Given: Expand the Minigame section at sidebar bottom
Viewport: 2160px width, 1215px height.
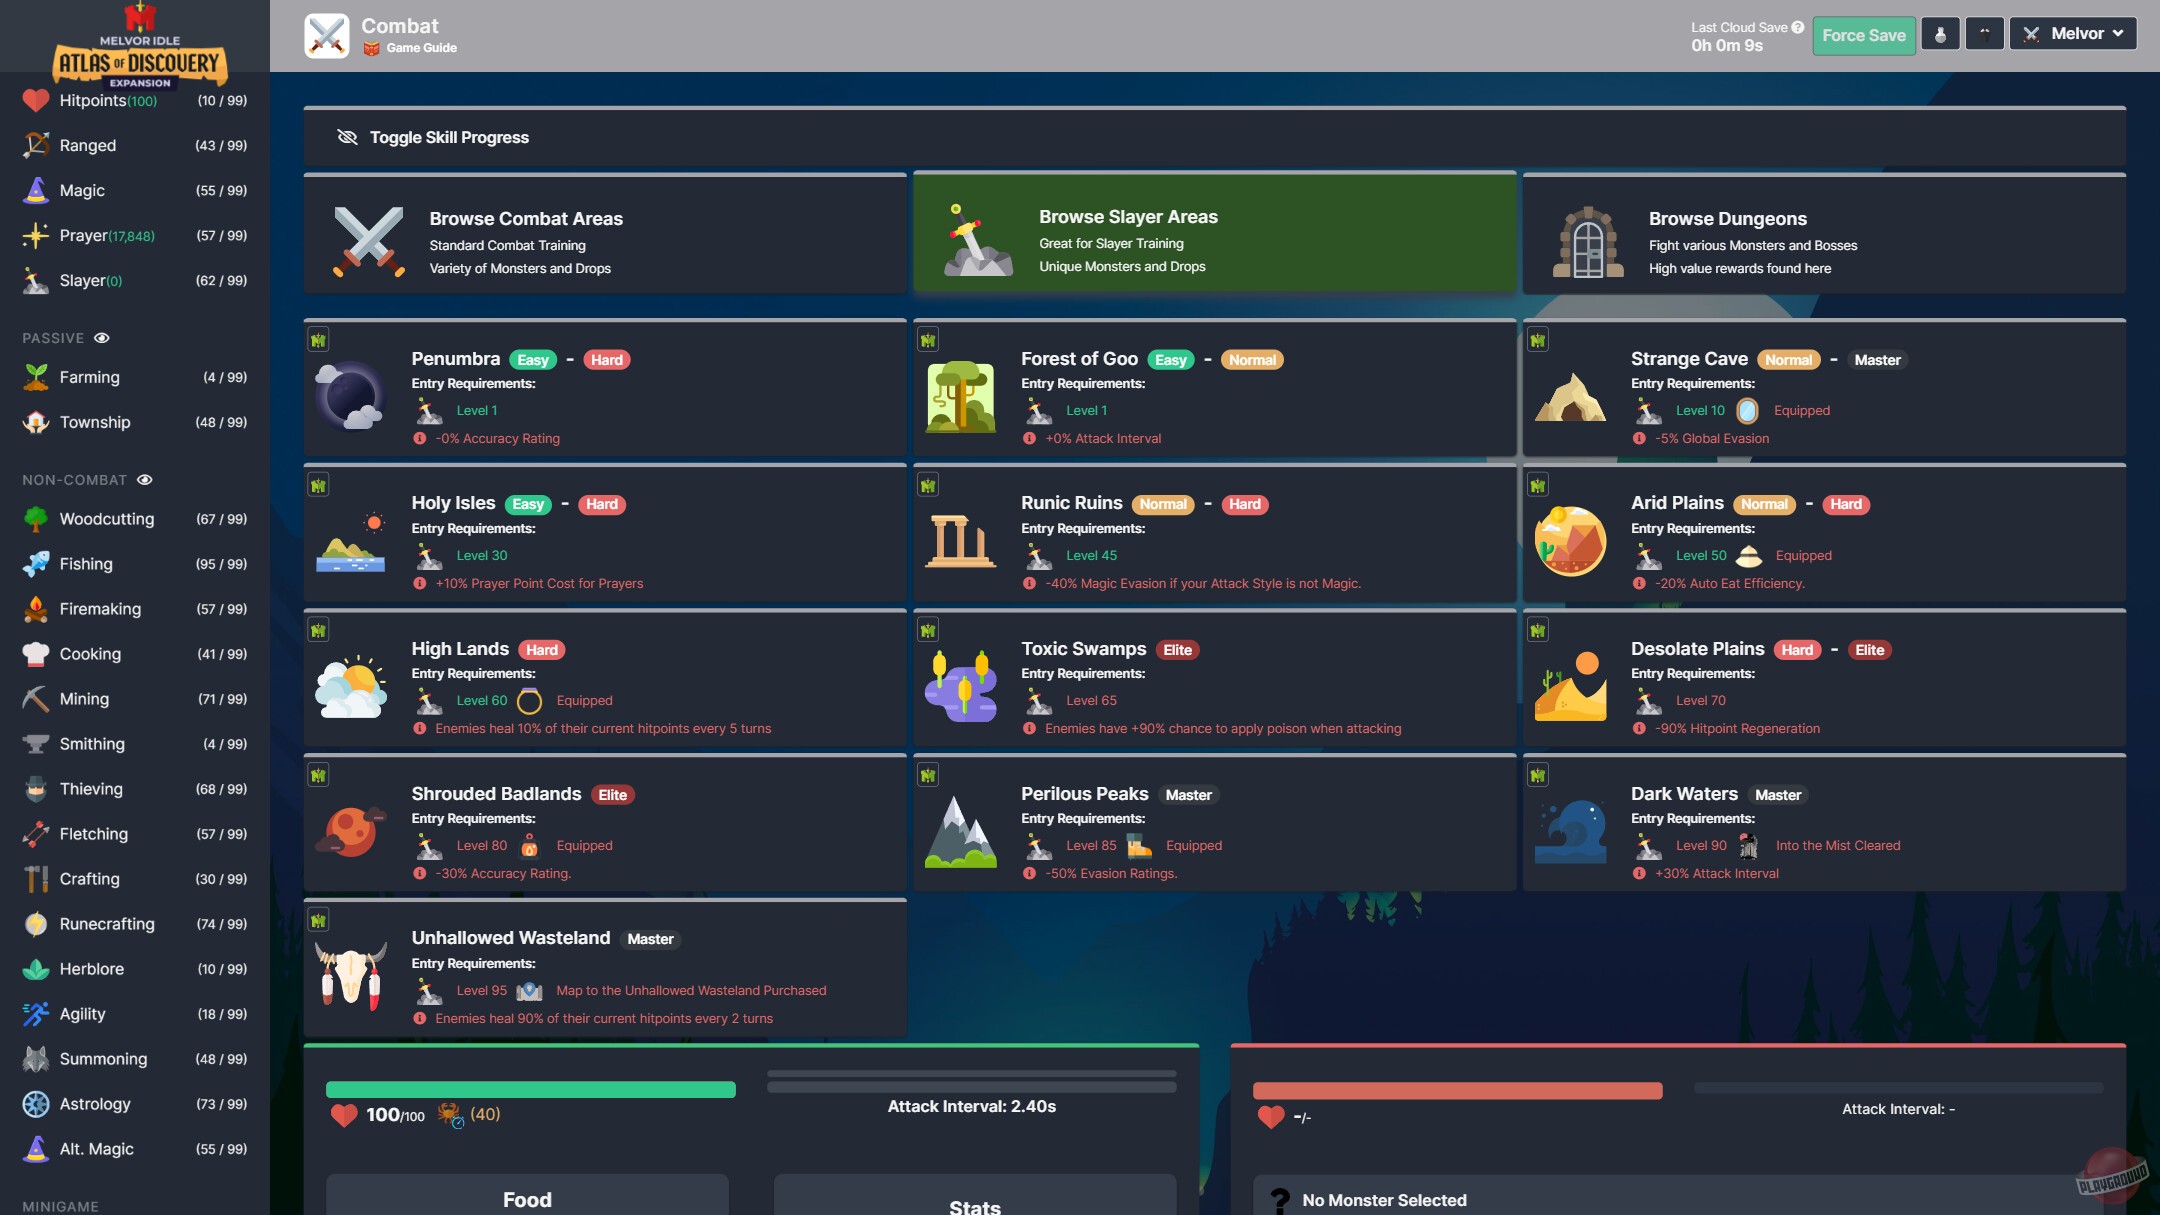Looking at the screenshot, I should 62,1205.
